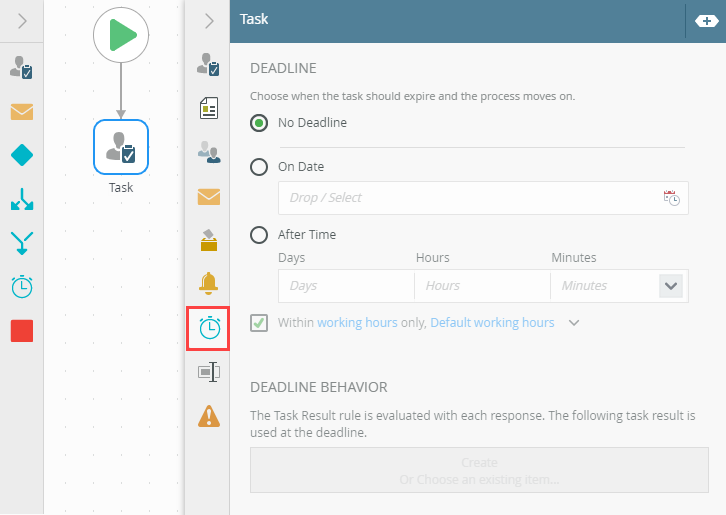Open the Deadline clock tab
This screenshot has height=515, width=726.
(x=208, y=328)
